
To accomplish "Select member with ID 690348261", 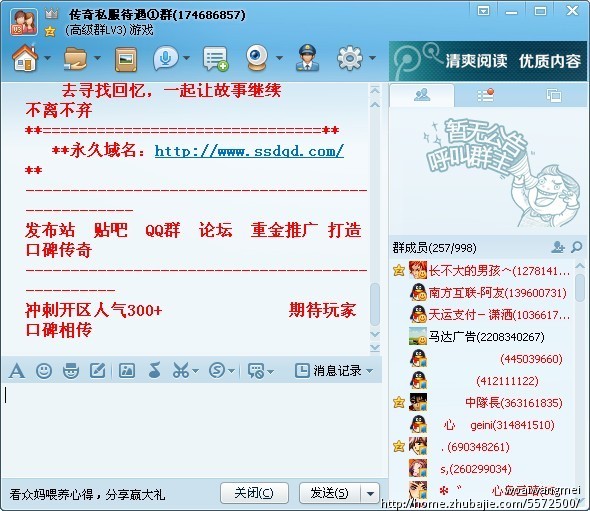I will [482, 447].
